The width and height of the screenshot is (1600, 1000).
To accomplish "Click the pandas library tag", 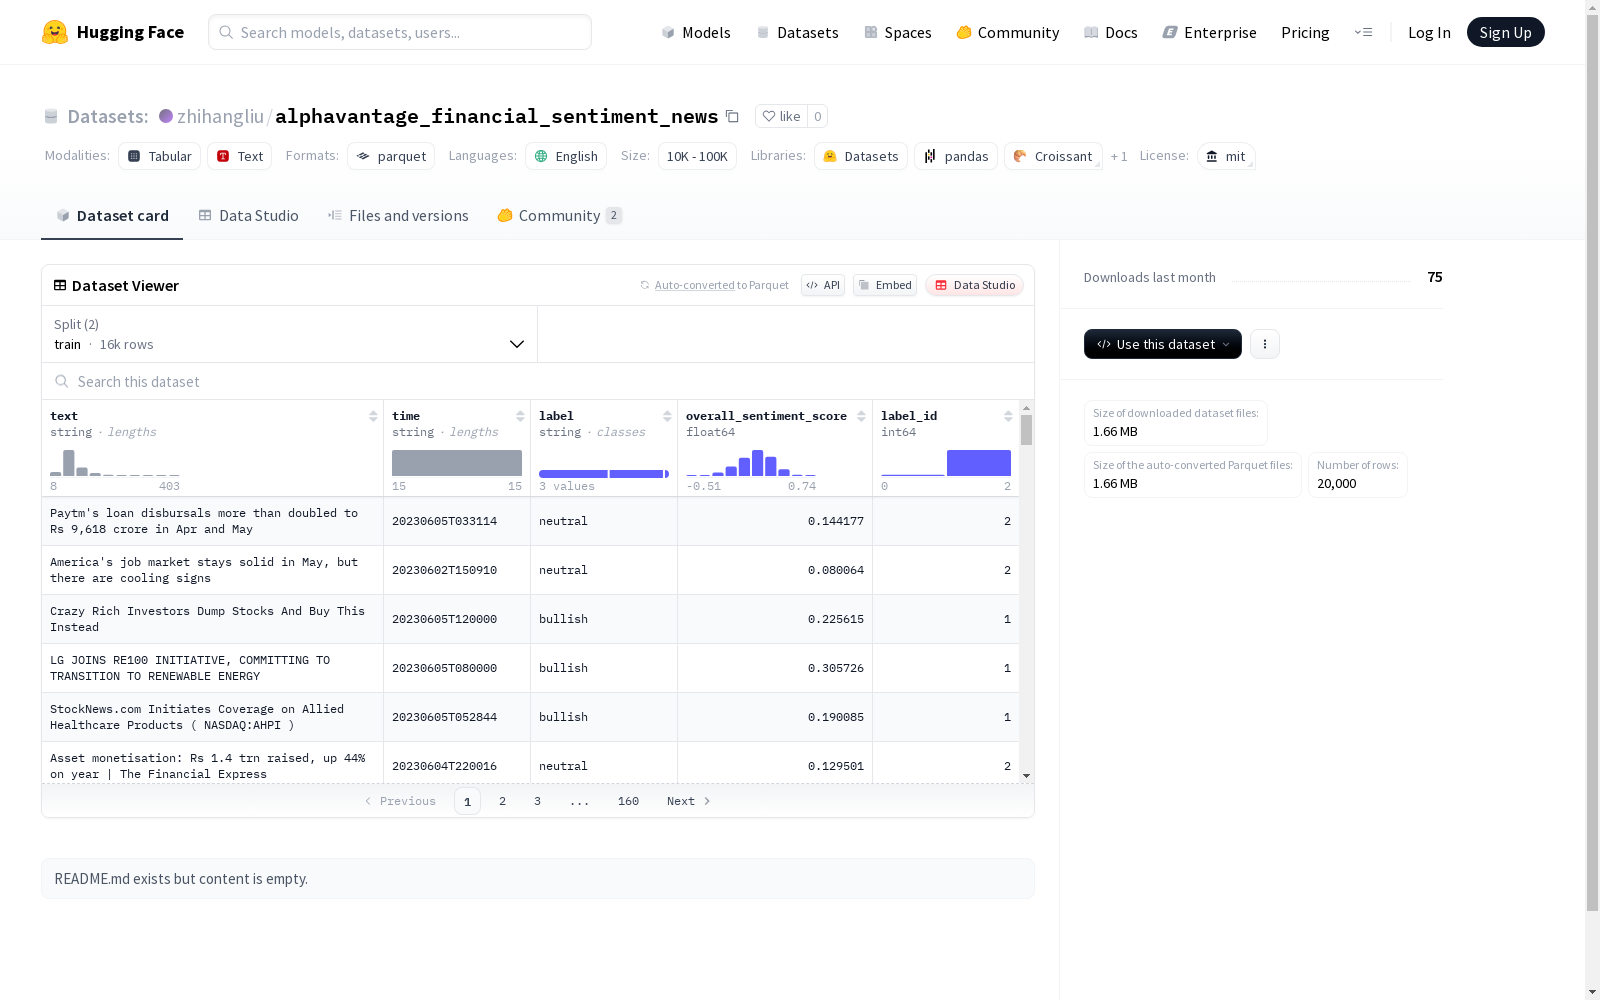I will pyautogui.click(x=956, y=156).
